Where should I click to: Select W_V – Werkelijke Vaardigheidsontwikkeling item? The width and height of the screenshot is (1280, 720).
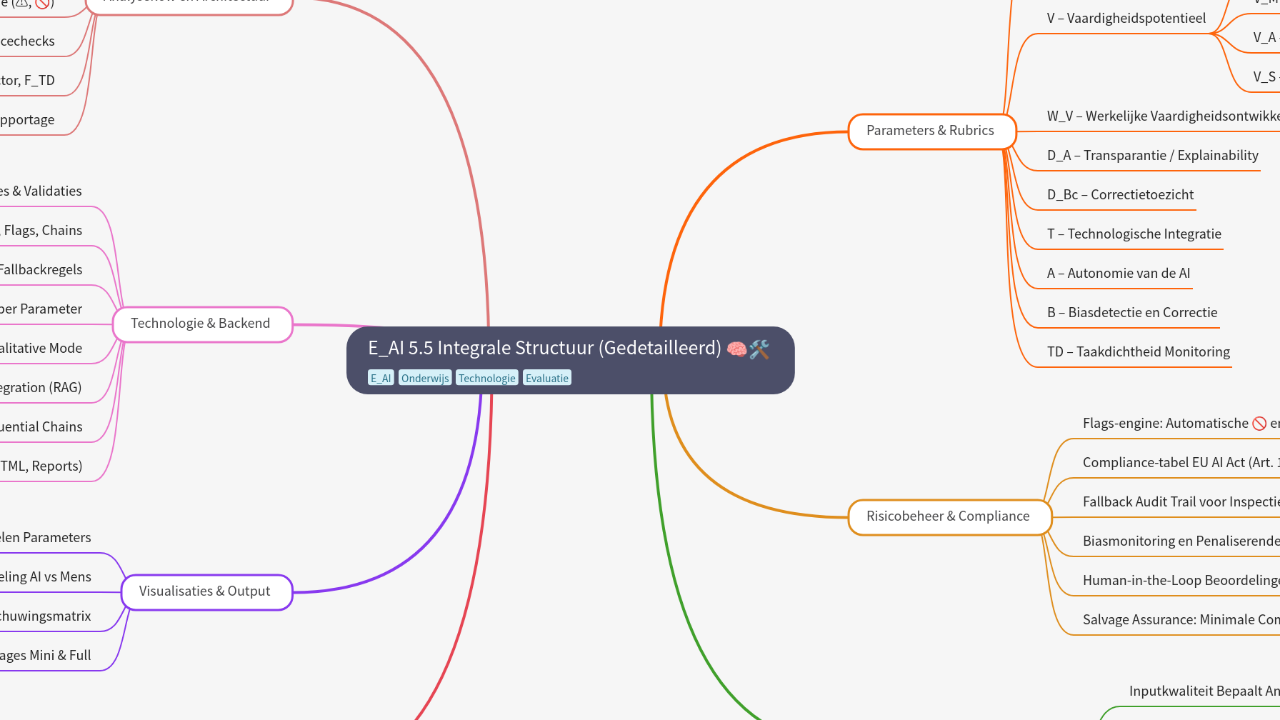(1163, 116)
